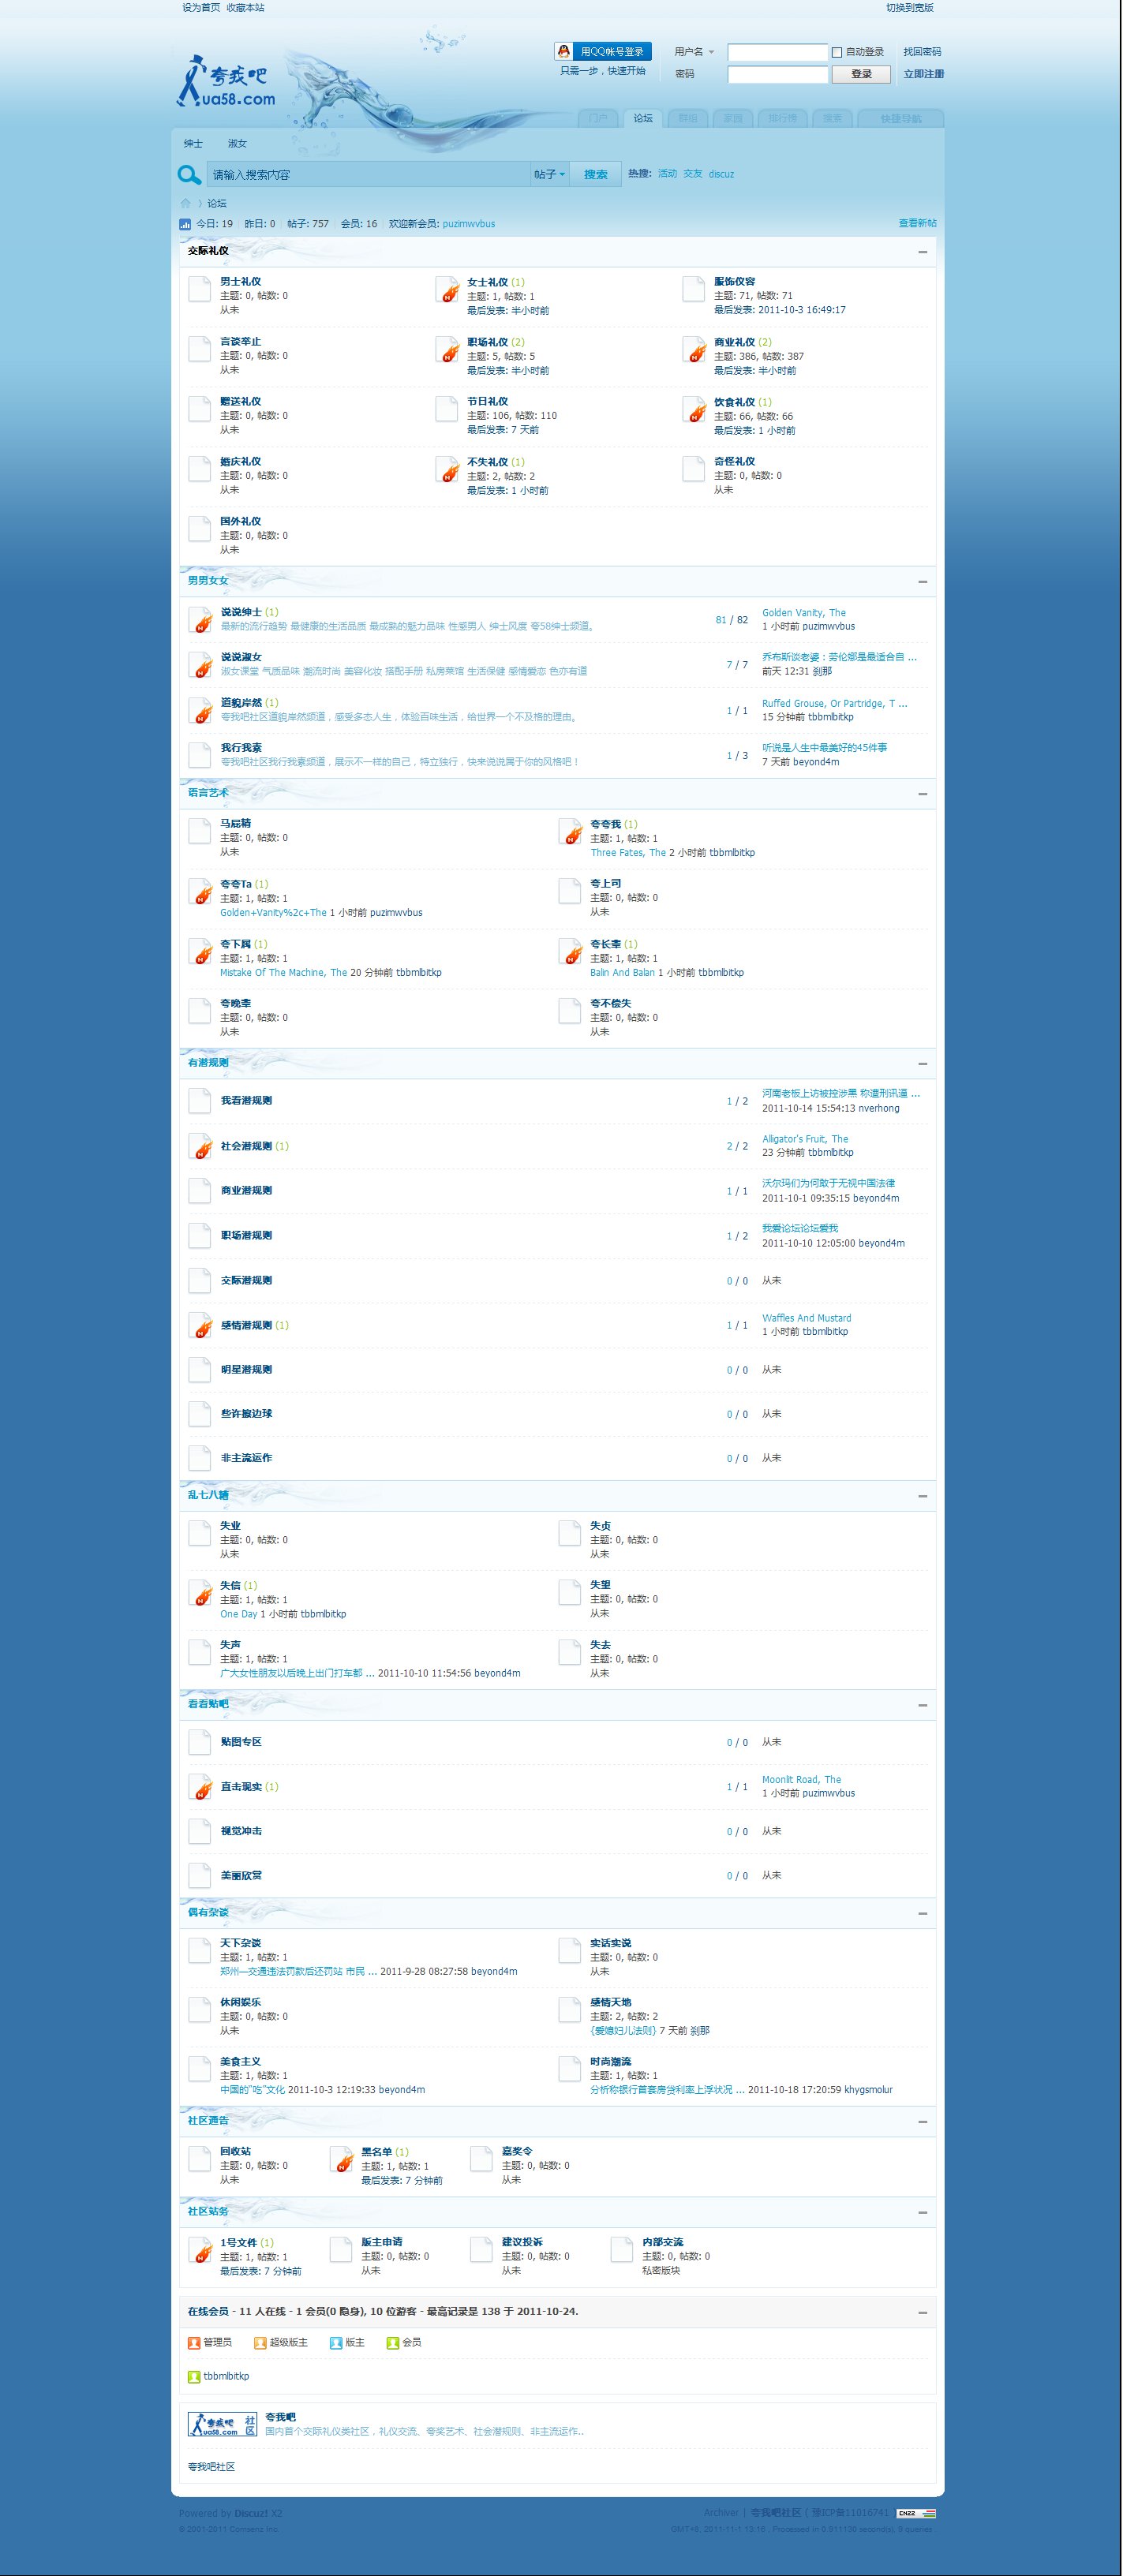
Task: Open the 快捷导航 menu tab
Action: click(x=900, y=118)
